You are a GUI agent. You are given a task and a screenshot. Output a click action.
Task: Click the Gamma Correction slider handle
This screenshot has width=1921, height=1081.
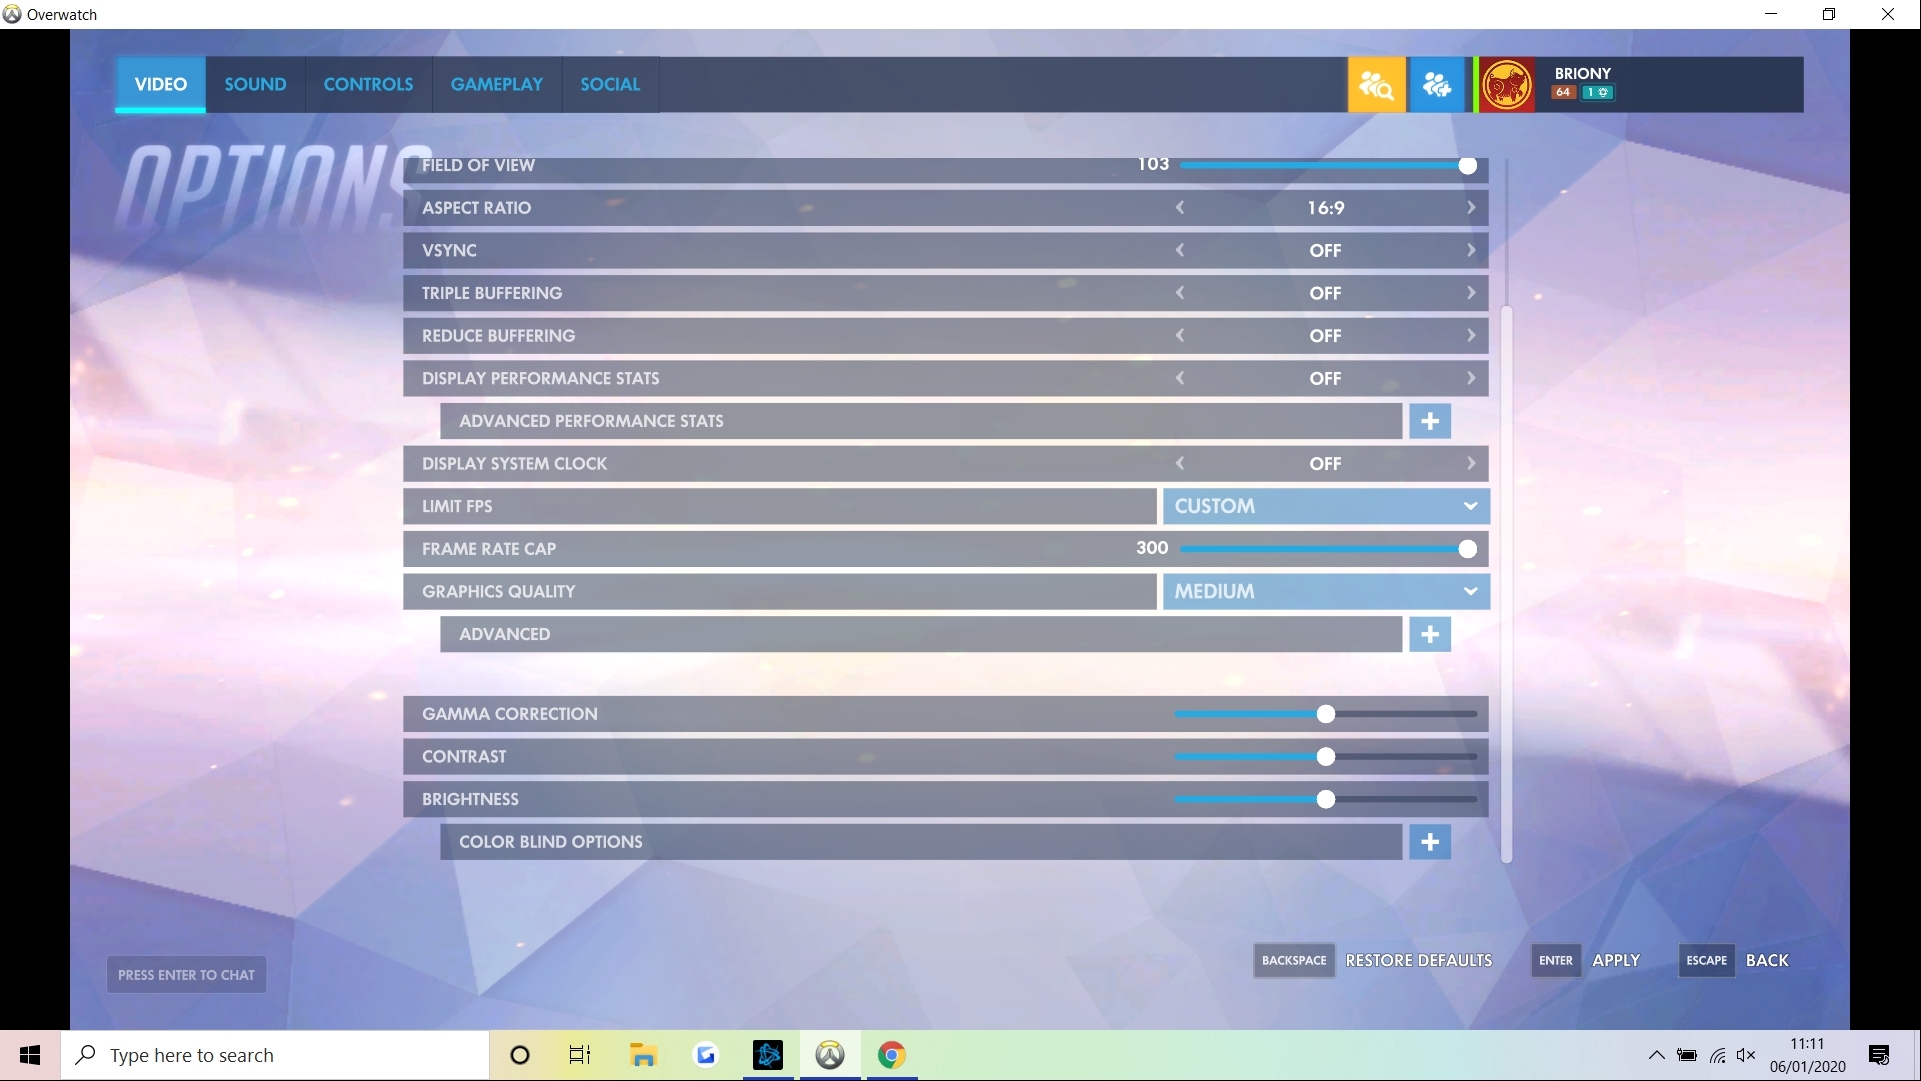1325,714
